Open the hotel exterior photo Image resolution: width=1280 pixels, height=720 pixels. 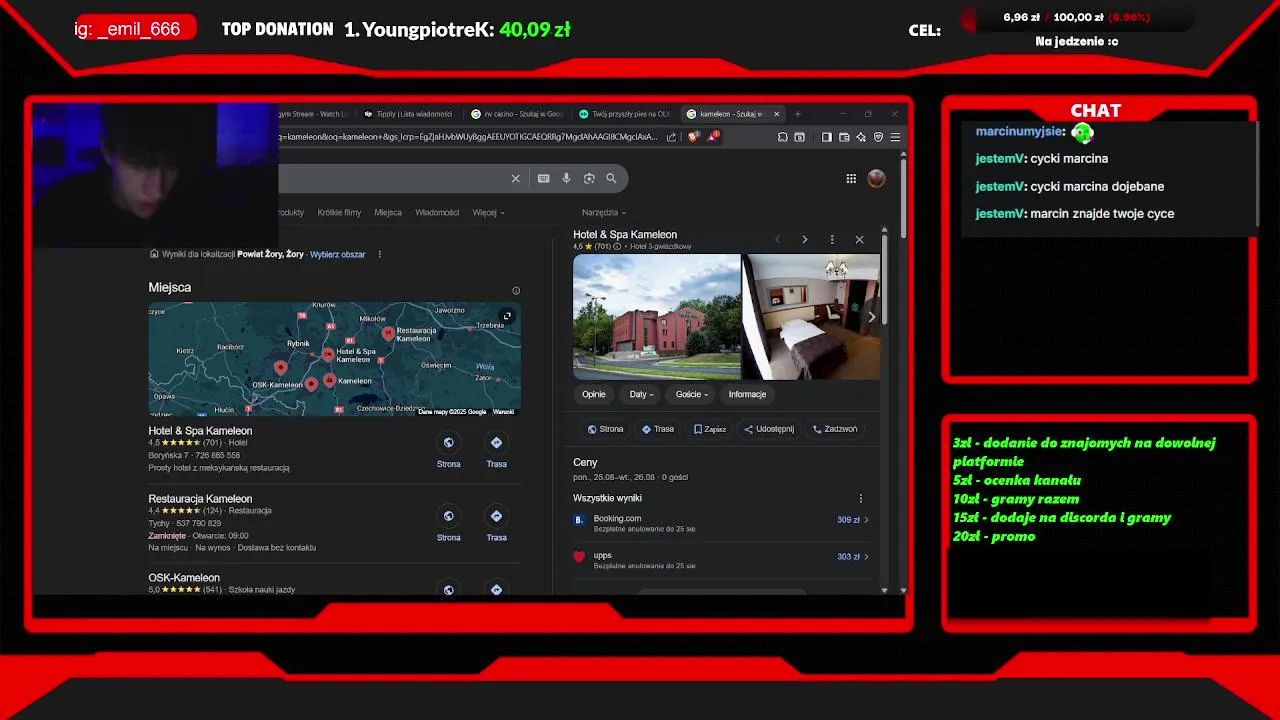click(656, 317)
